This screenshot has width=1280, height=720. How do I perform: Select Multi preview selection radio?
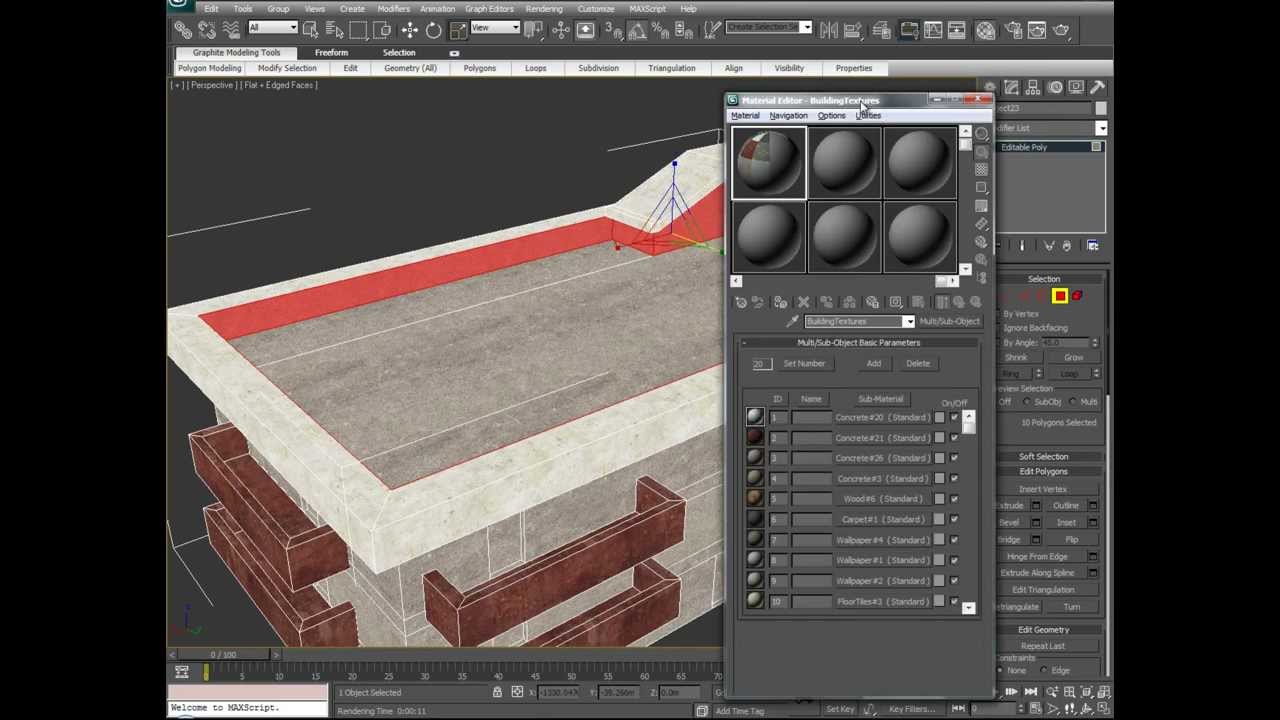click(1073, 402)
